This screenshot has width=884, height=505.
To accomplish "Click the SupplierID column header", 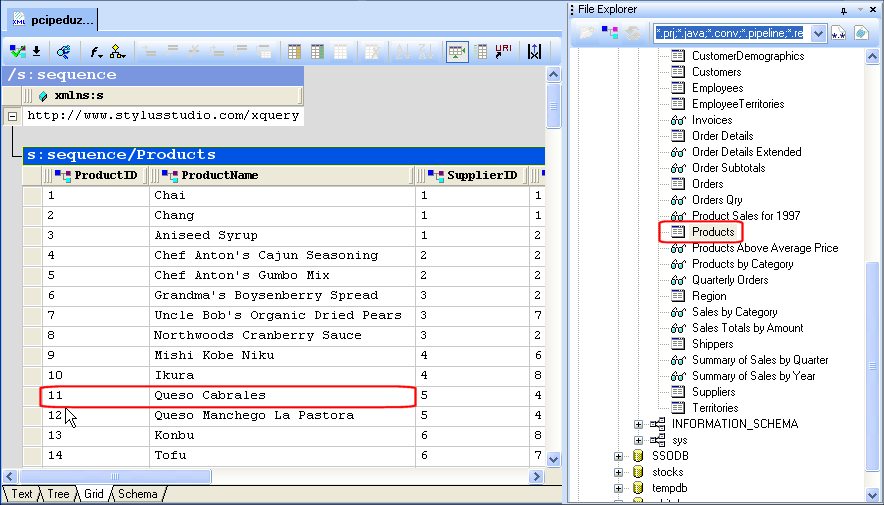I will [472, 175].
